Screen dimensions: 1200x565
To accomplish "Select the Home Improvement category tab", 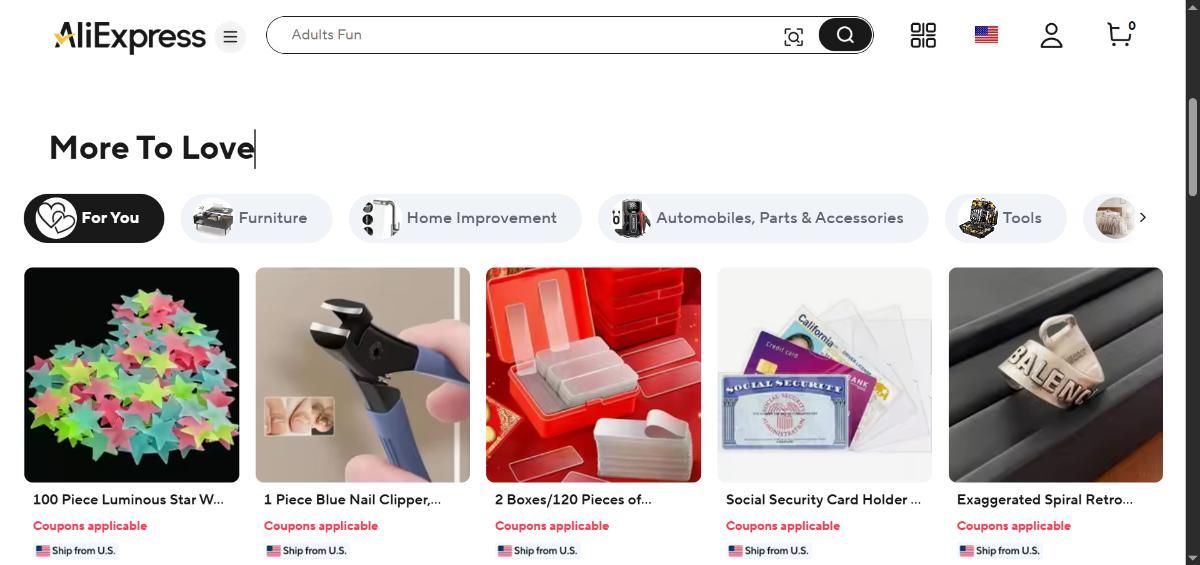I will (465, 218).
